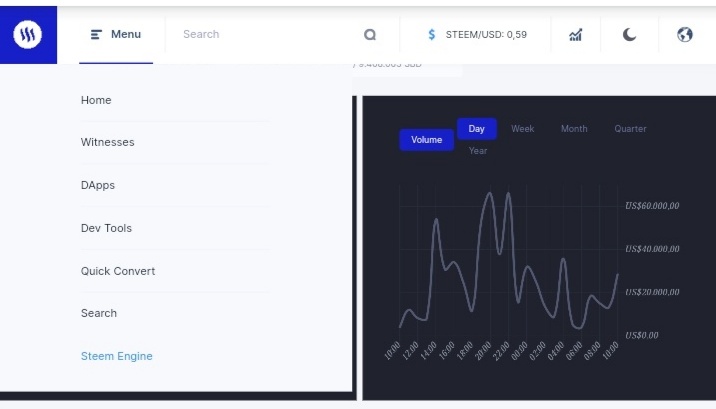Toggle dark mode moon icon
Screen dimensions: 716x409
click(x=629, y=34)
